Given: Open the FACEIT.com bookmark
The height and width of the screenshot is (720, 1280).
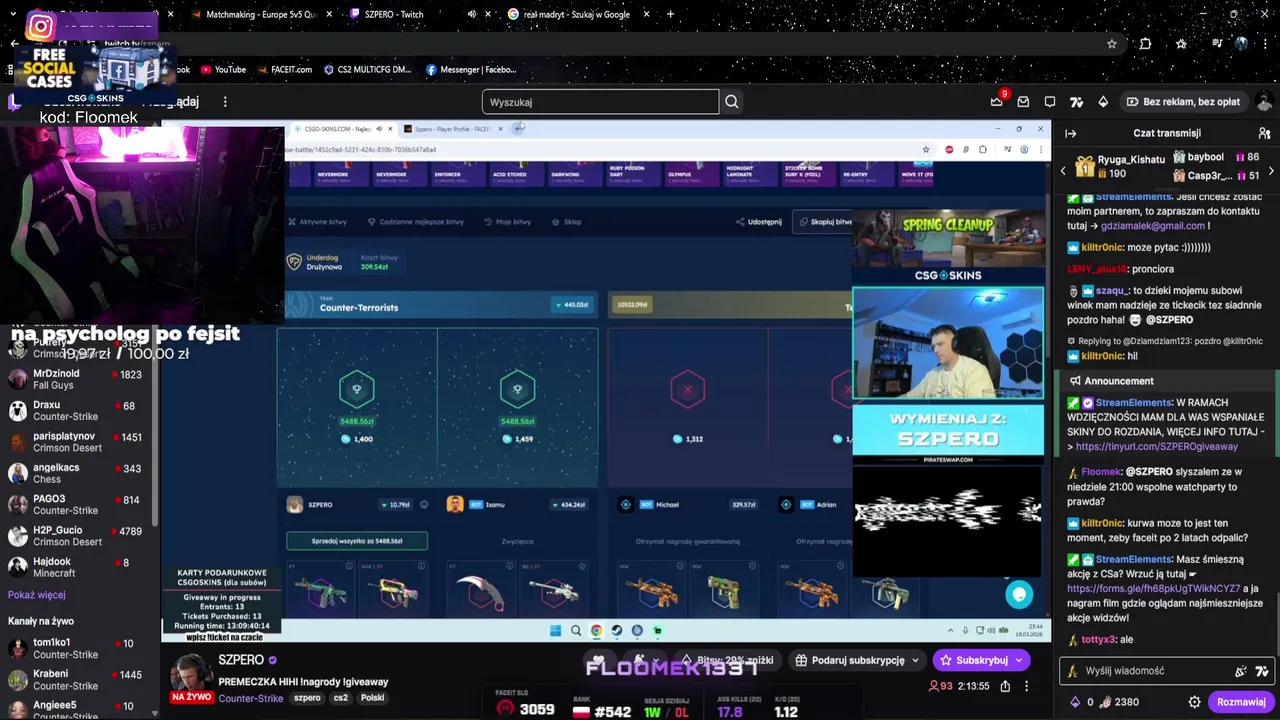Looking at the screenshot, I should tap(284, 69).
